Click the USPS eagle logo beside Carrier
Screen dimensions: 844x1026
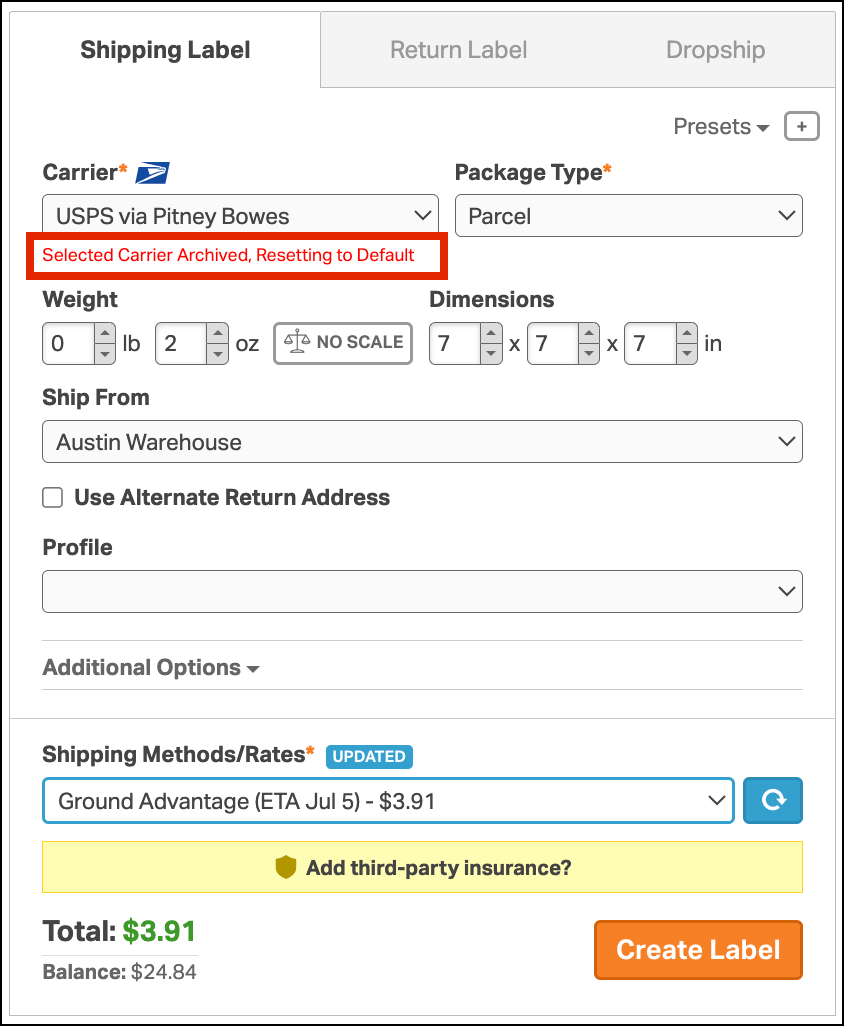tap(153, 173)
